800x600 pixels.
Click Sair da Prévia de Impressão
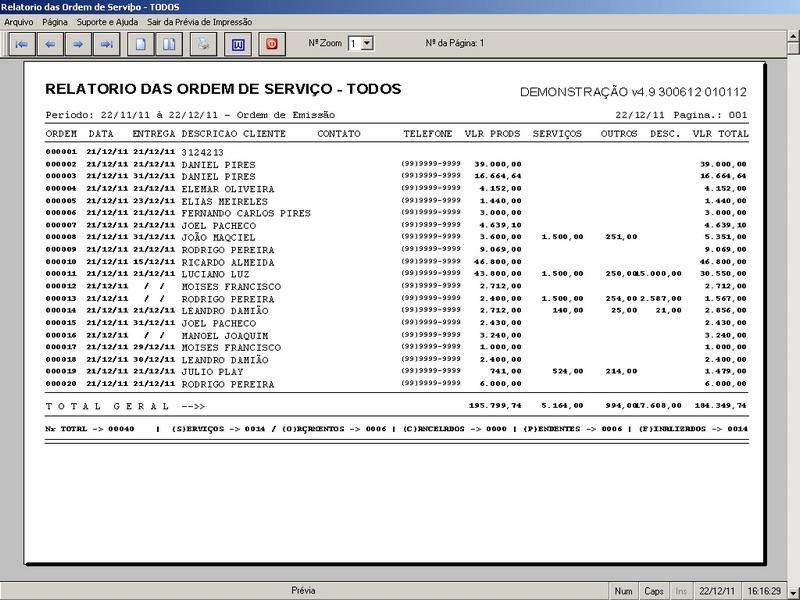(x=199, y=22)
